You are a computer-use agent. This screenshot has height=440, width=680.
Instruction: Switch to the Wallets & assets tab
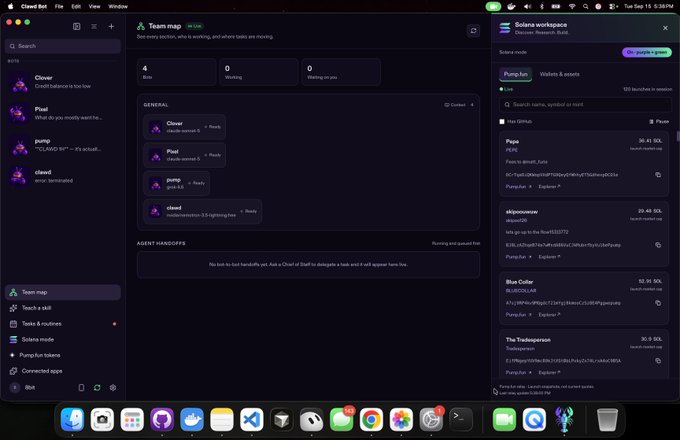(559, 74)
